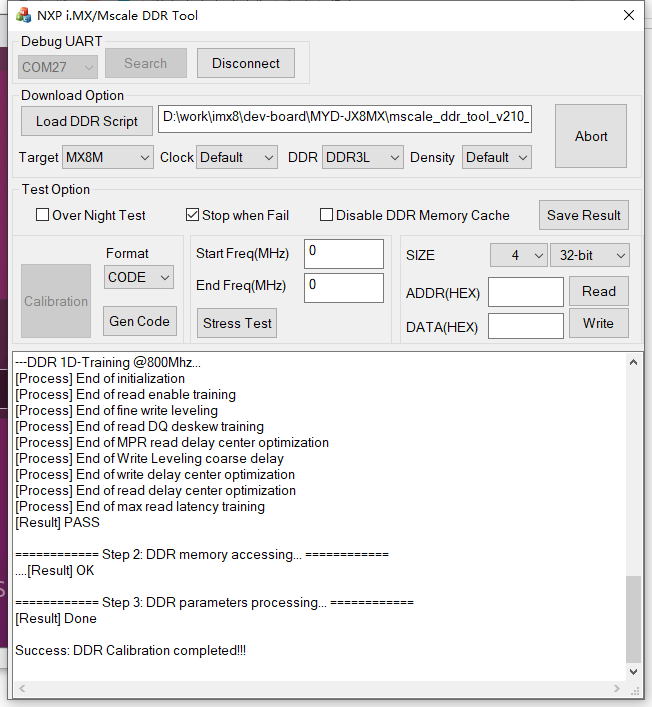Open the Format CODE dropdown
The width and height of the screenshot is (652, 707).
click(x=138, y=277)
